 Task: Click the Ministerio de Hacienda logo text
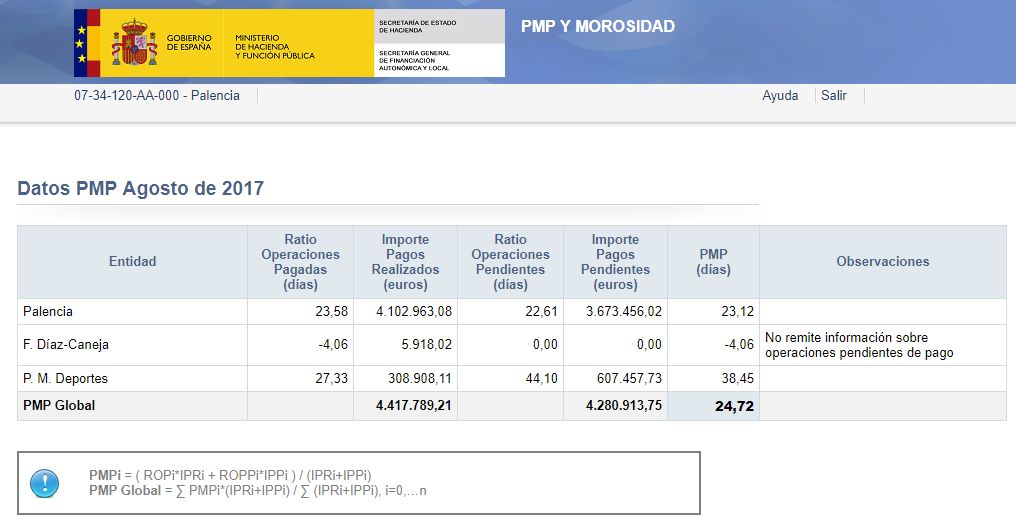click(x=274, y=47)
